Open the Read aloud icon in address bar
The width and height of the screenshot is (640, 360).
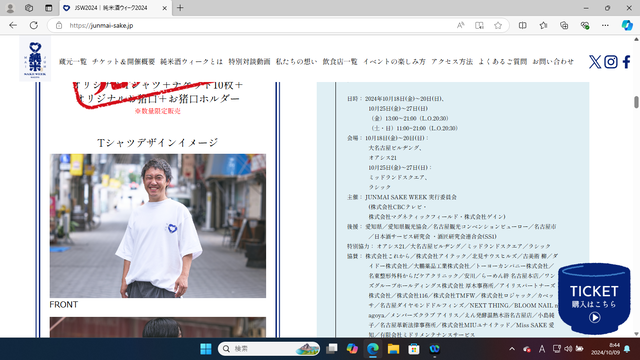pyautogui.click(x=460, y=25)
